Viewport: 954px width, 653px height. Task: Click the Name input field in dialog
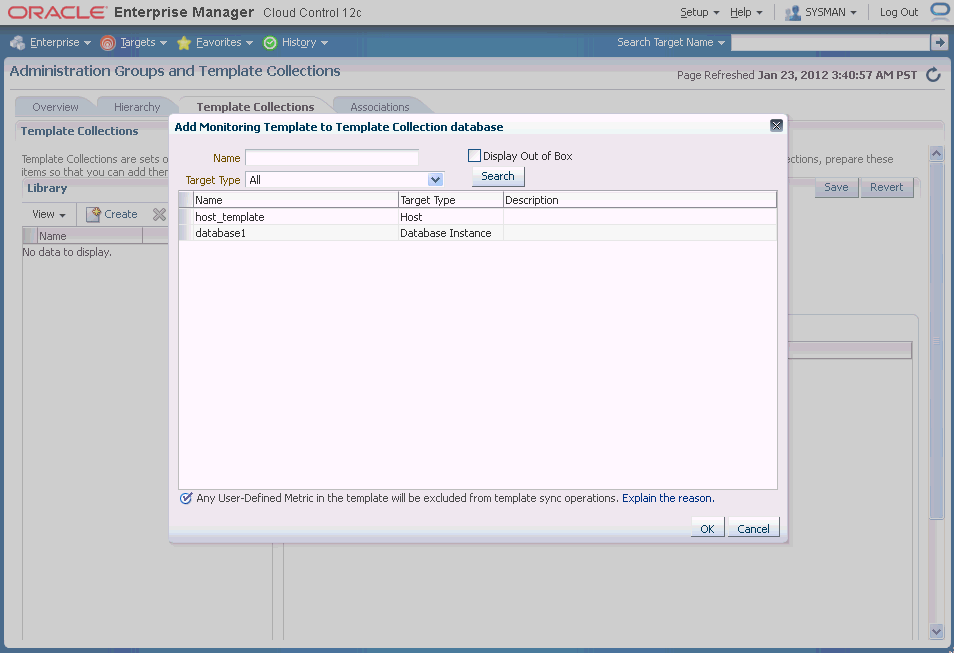pos(332,158)
